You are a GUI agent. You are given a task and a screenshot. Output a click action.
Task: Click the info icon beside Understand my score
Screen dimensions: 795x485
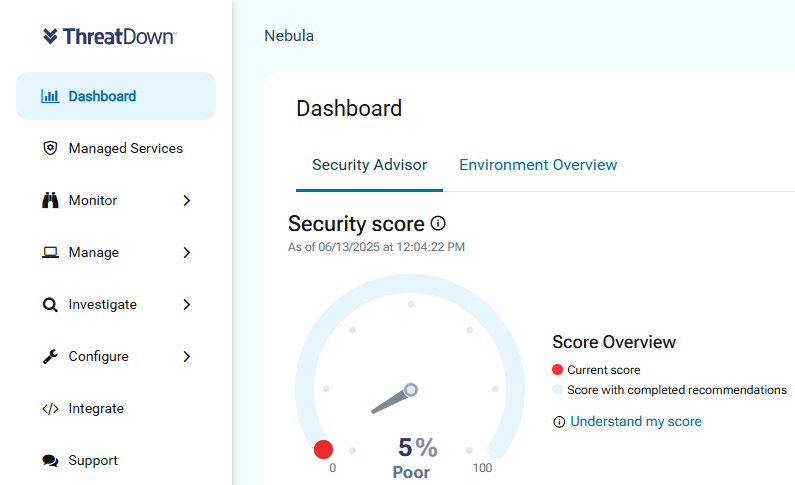[x=559, y=422]
